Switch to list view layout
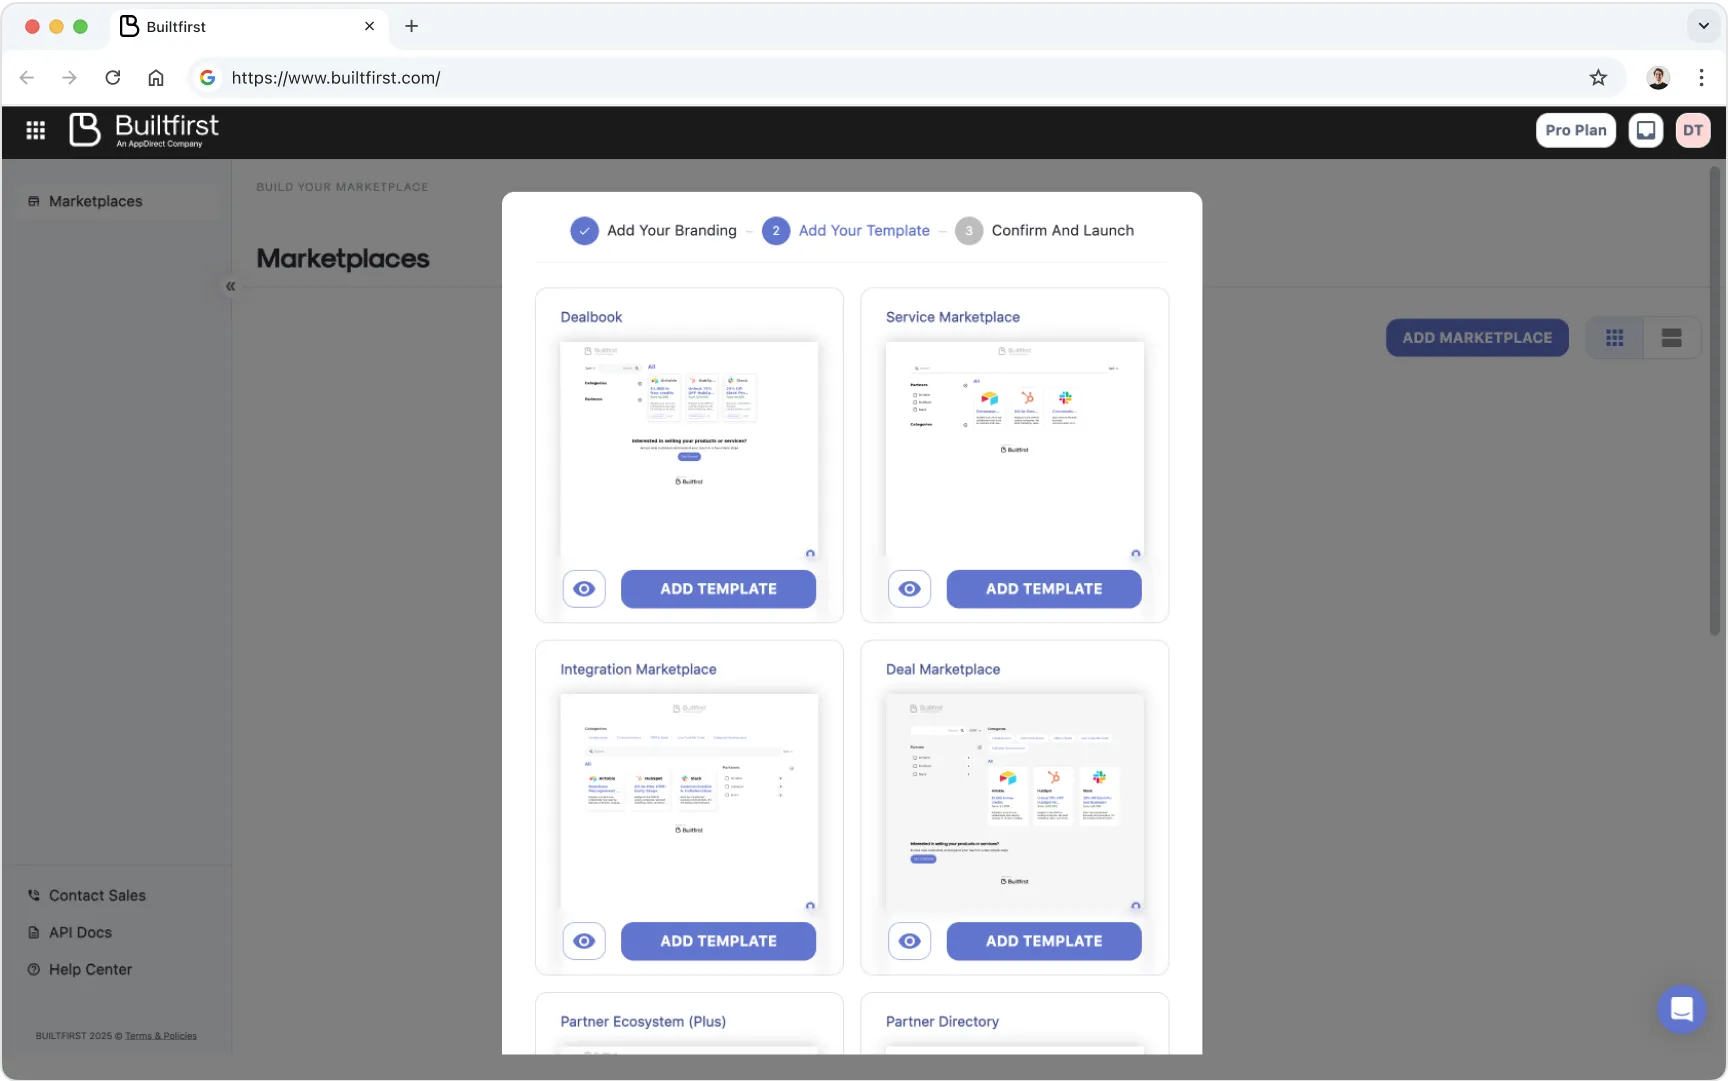1728x1081 pixels. click(1671, 338)
